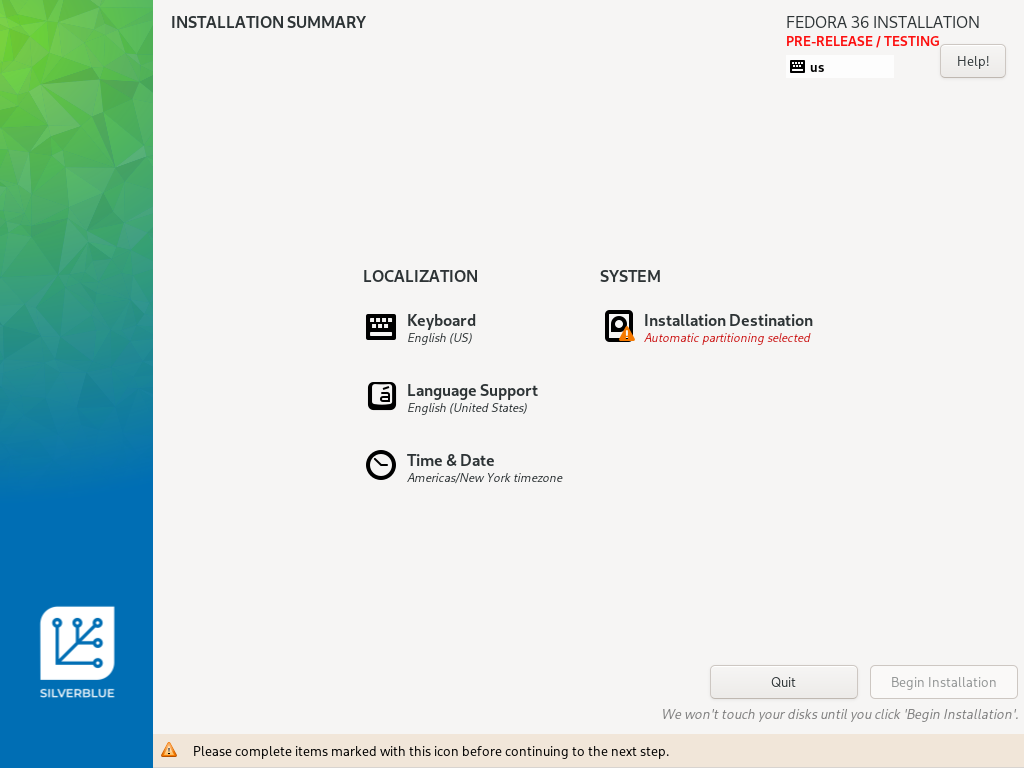Click 'English (United States)' language subtitle

467,408
